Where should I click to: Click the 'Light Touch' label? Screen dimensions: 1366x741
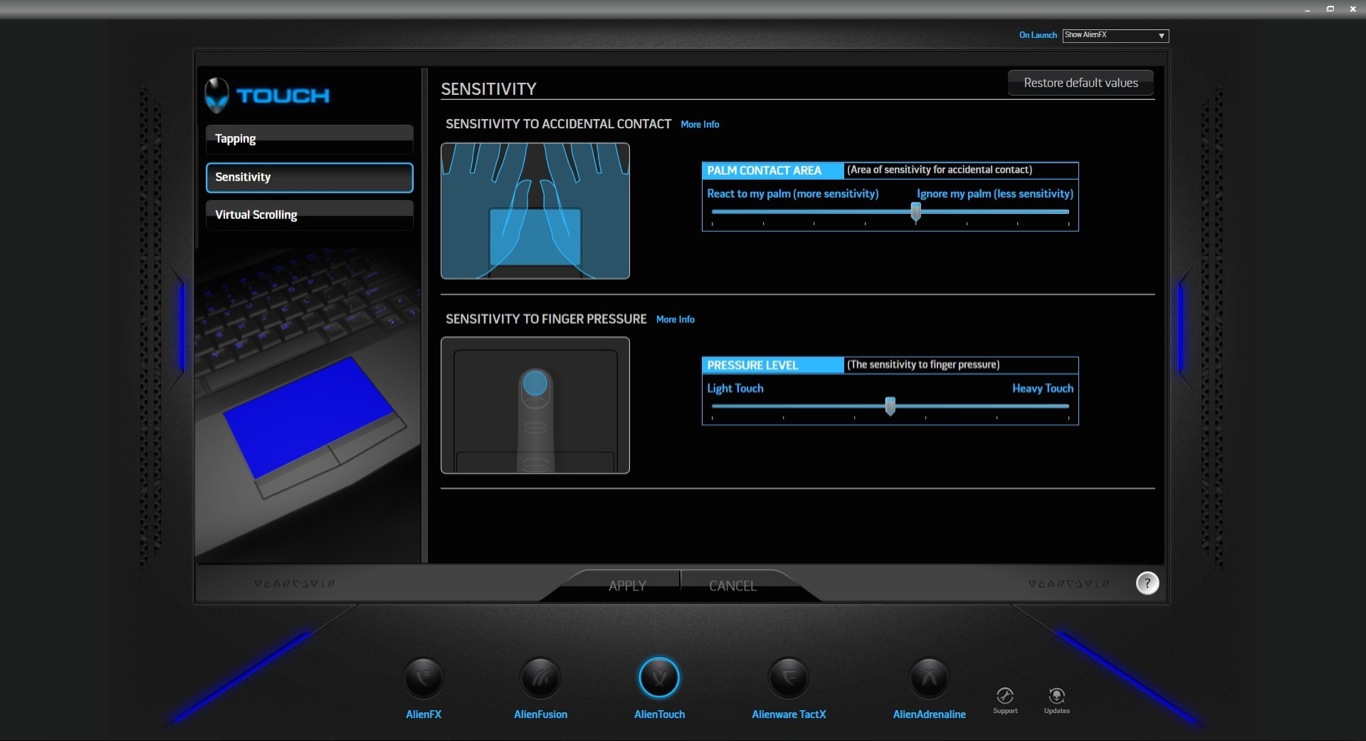click(735, 389)
